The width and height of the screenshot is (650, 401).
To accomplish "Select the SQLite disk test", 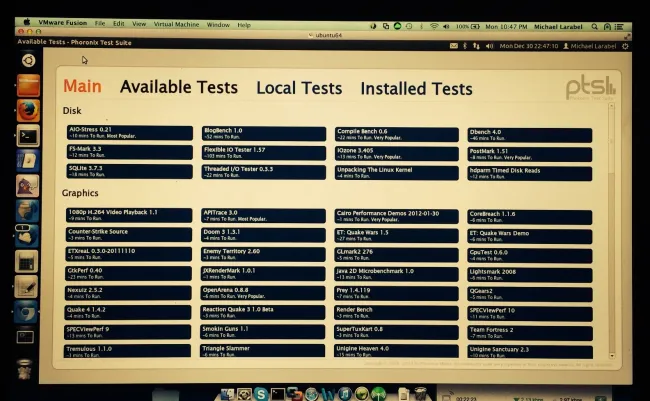I will [x=130, y=171].
